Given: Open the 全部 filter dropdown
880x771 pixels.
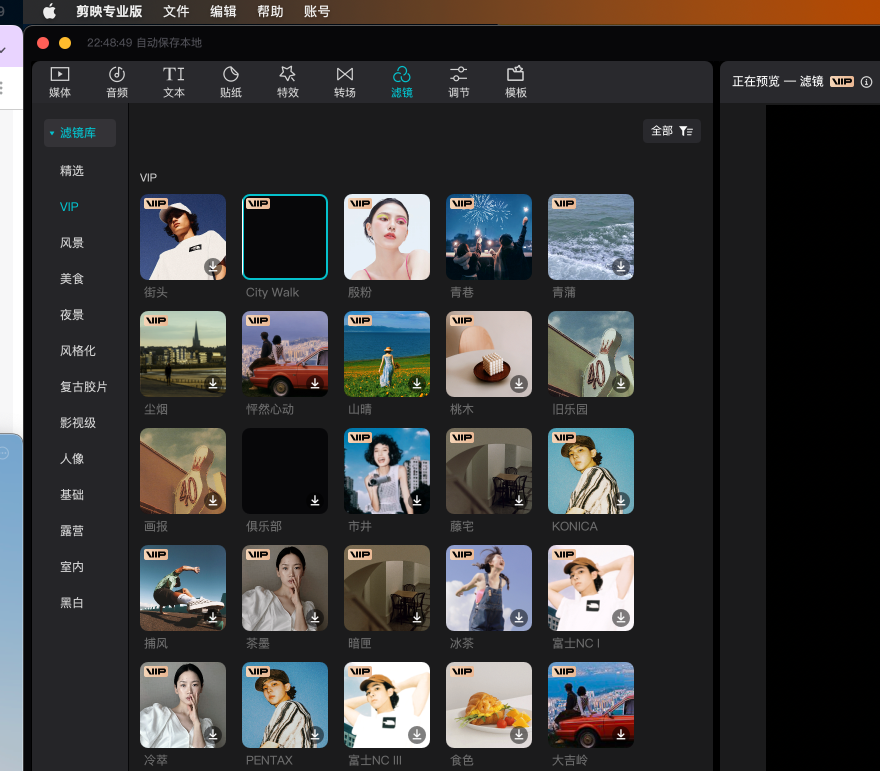Looking at the screenshot, I should [x=672, y=131].
